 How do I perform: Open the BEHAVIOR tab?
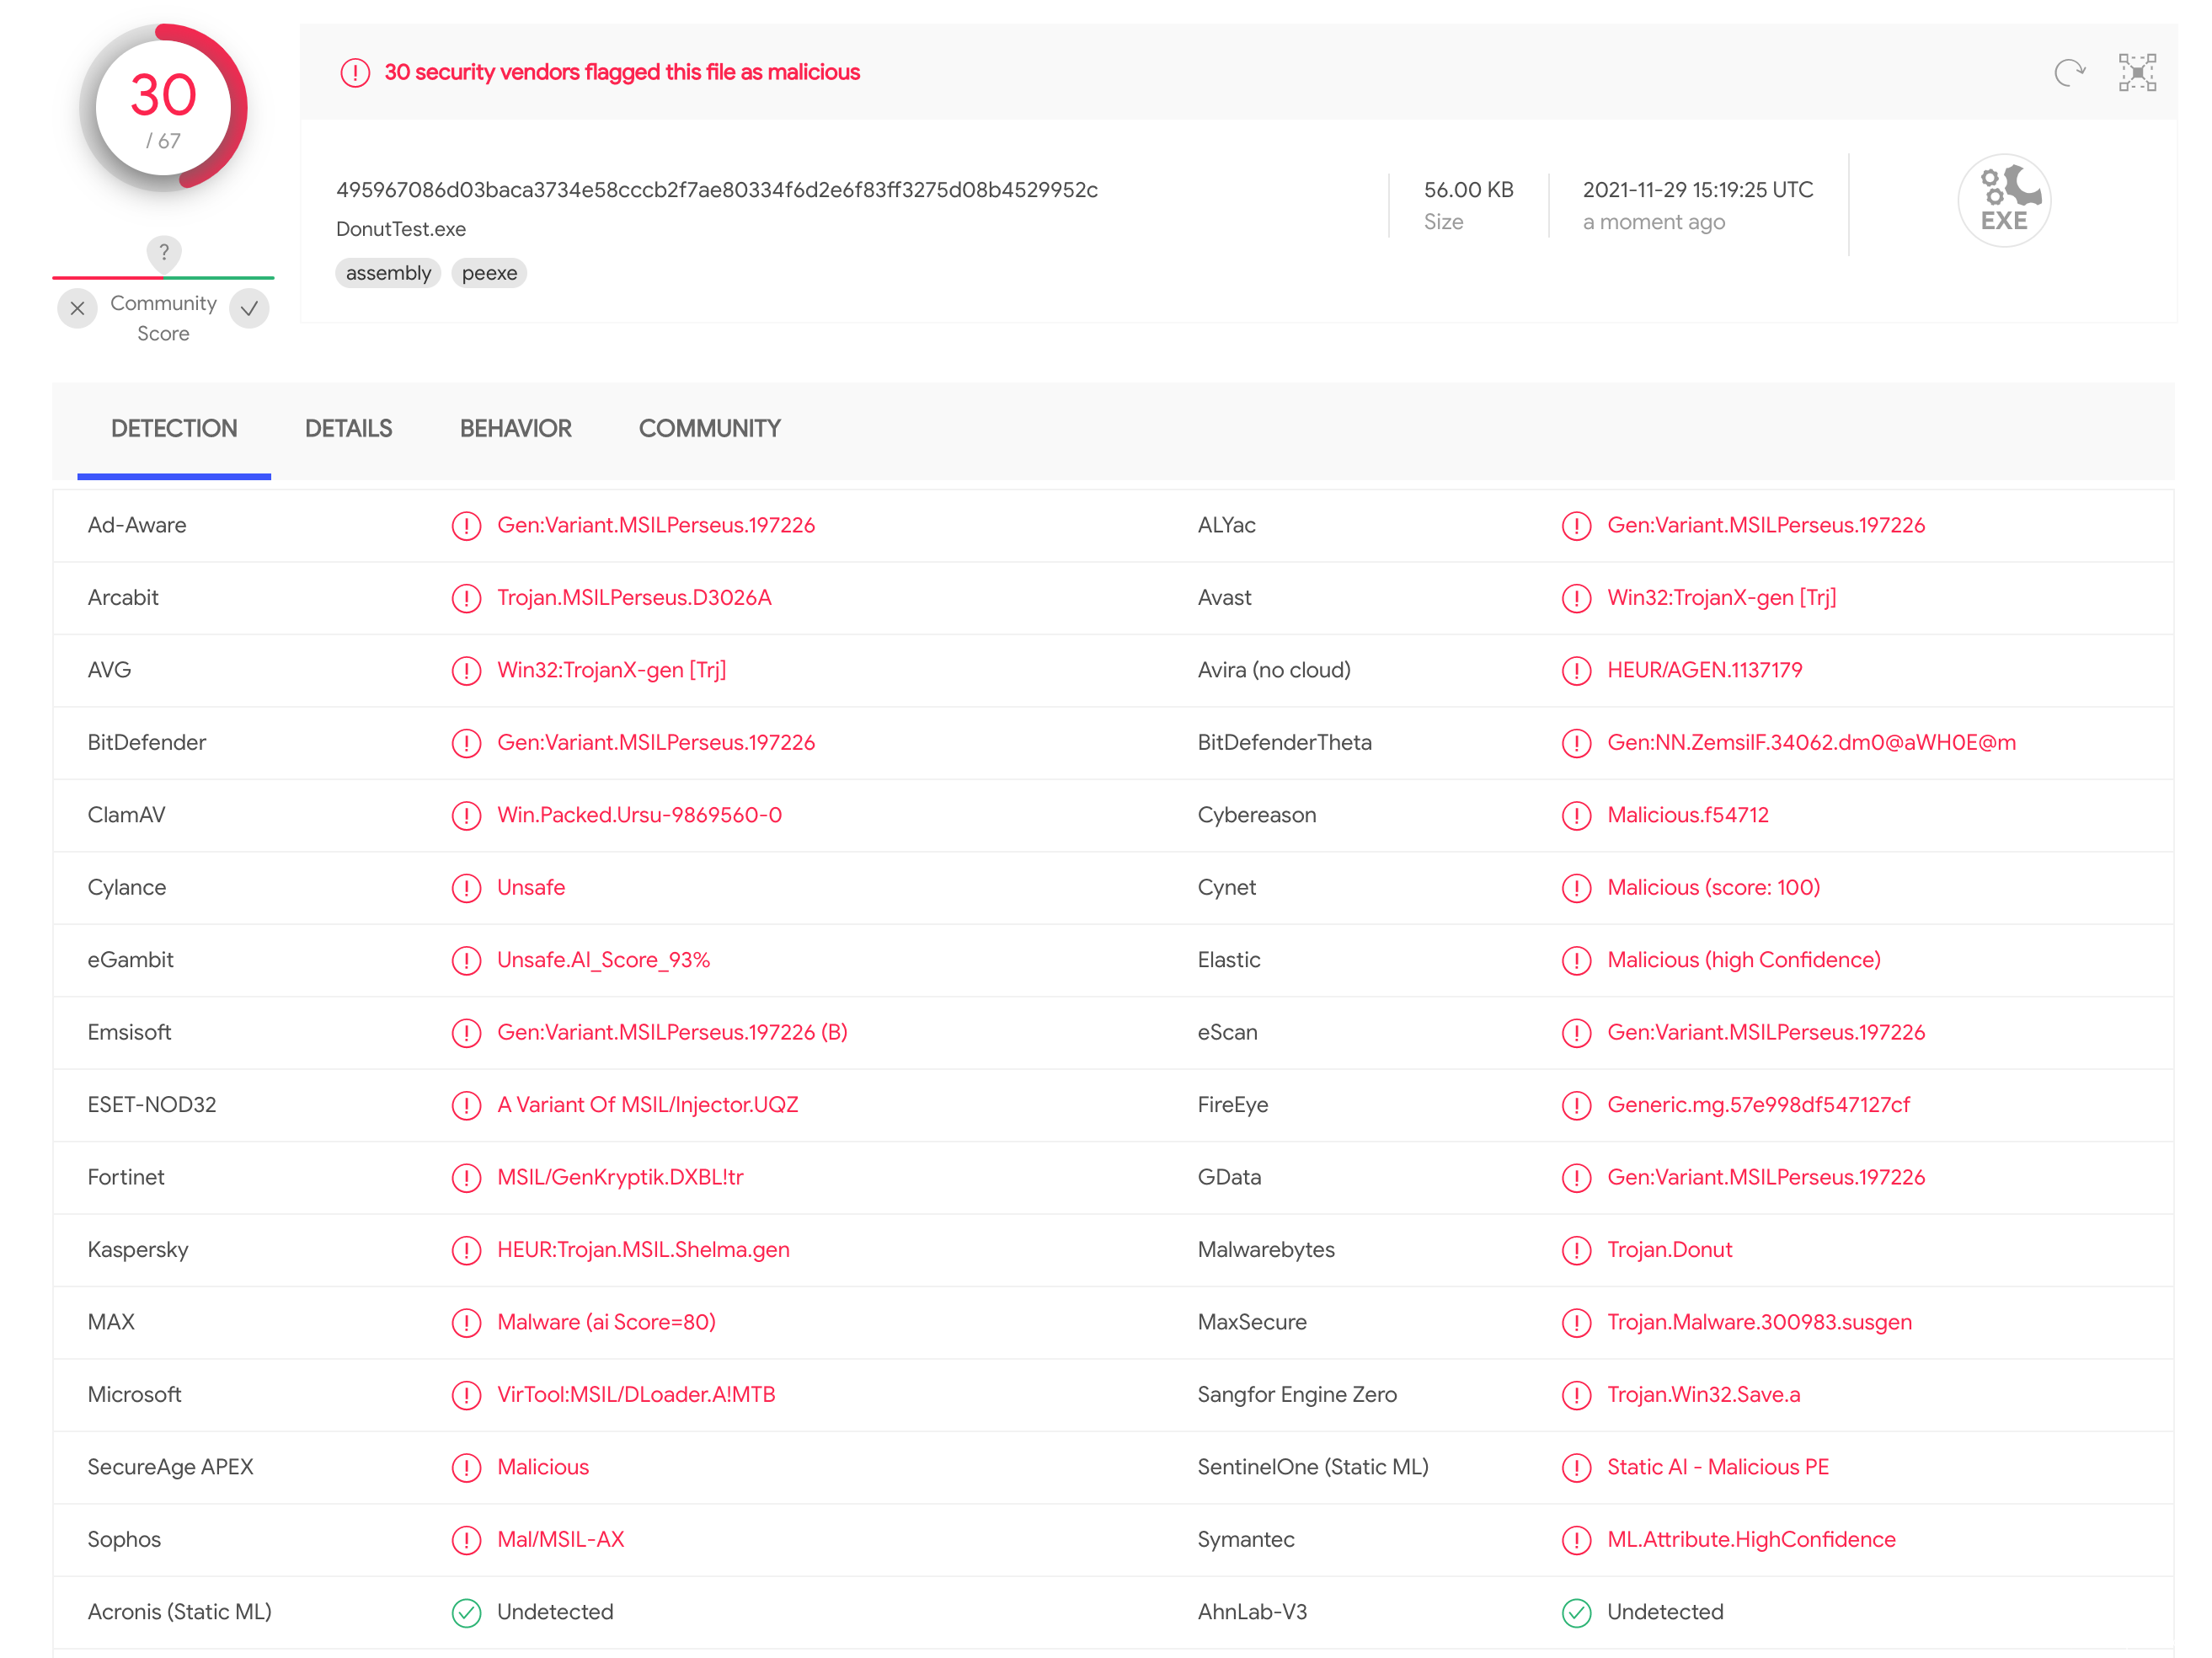515,429
